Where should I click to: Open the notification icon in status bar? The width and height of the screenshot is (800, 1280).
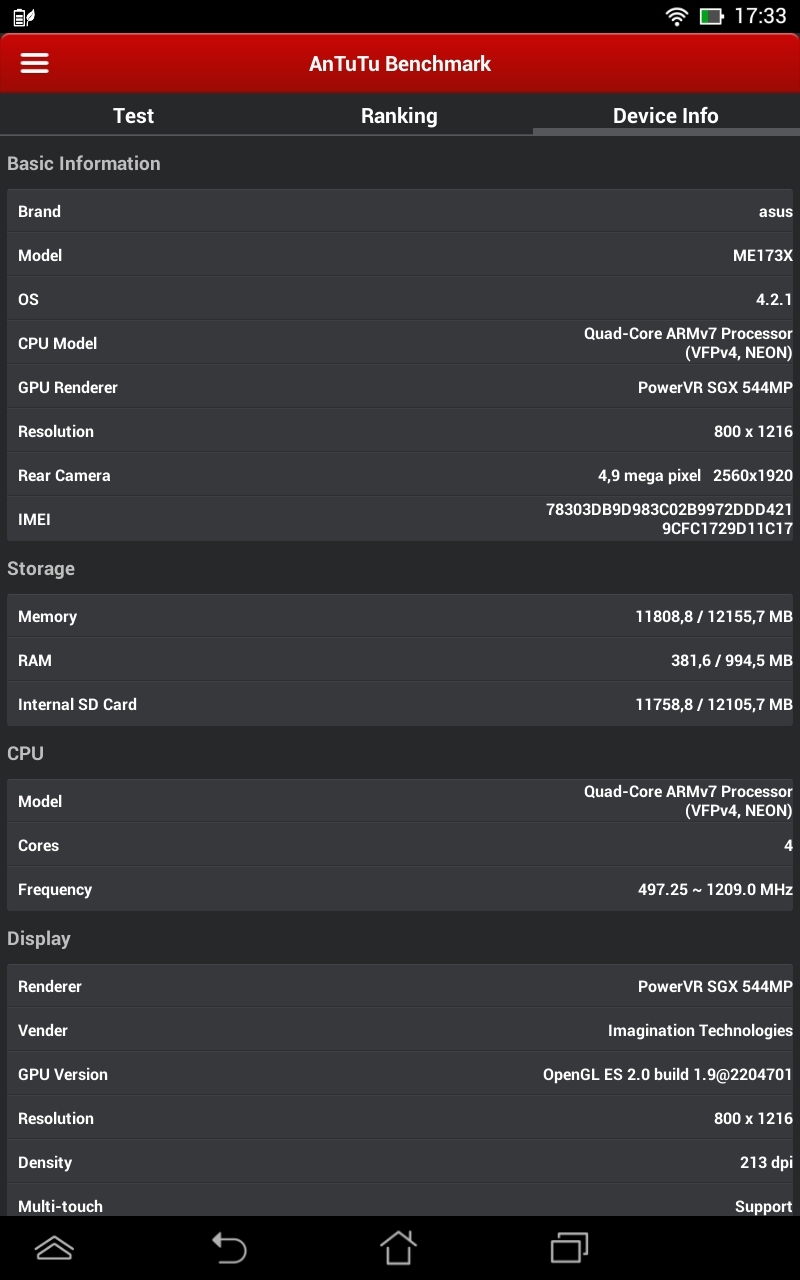[24, 16]
